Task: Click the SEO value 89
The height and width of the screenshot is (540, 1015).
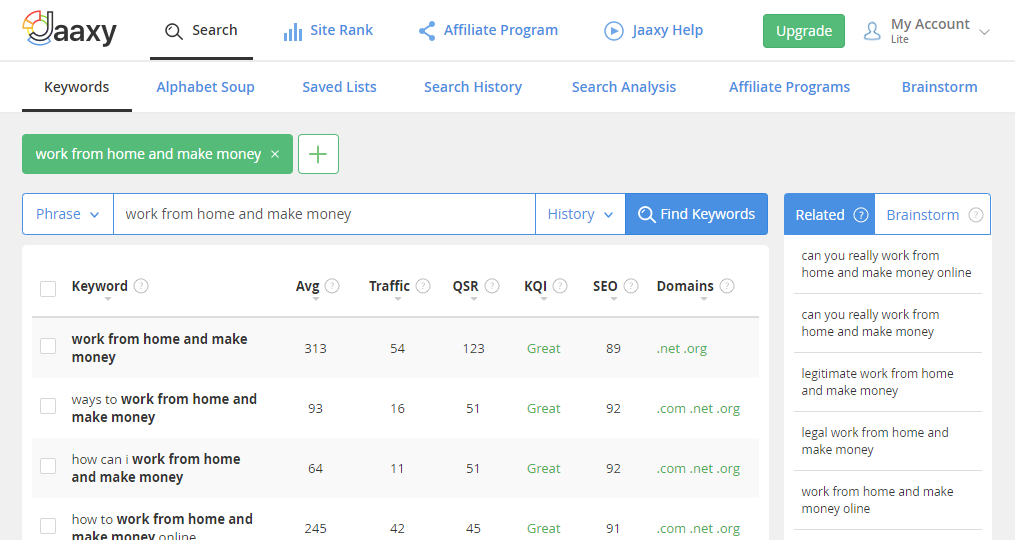Action: [613, 348]
